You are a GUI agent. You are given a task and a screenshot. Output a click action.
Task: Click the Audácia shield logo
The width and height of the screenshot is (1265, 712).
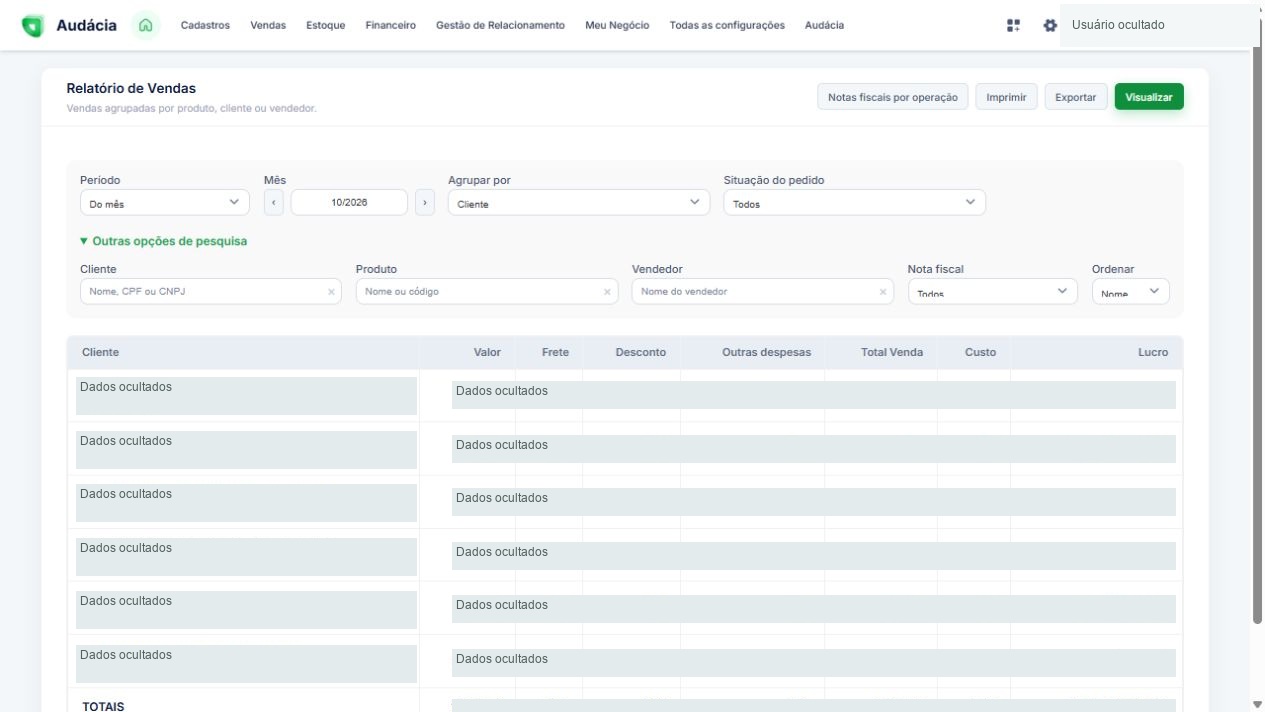[x=33, y=26]
